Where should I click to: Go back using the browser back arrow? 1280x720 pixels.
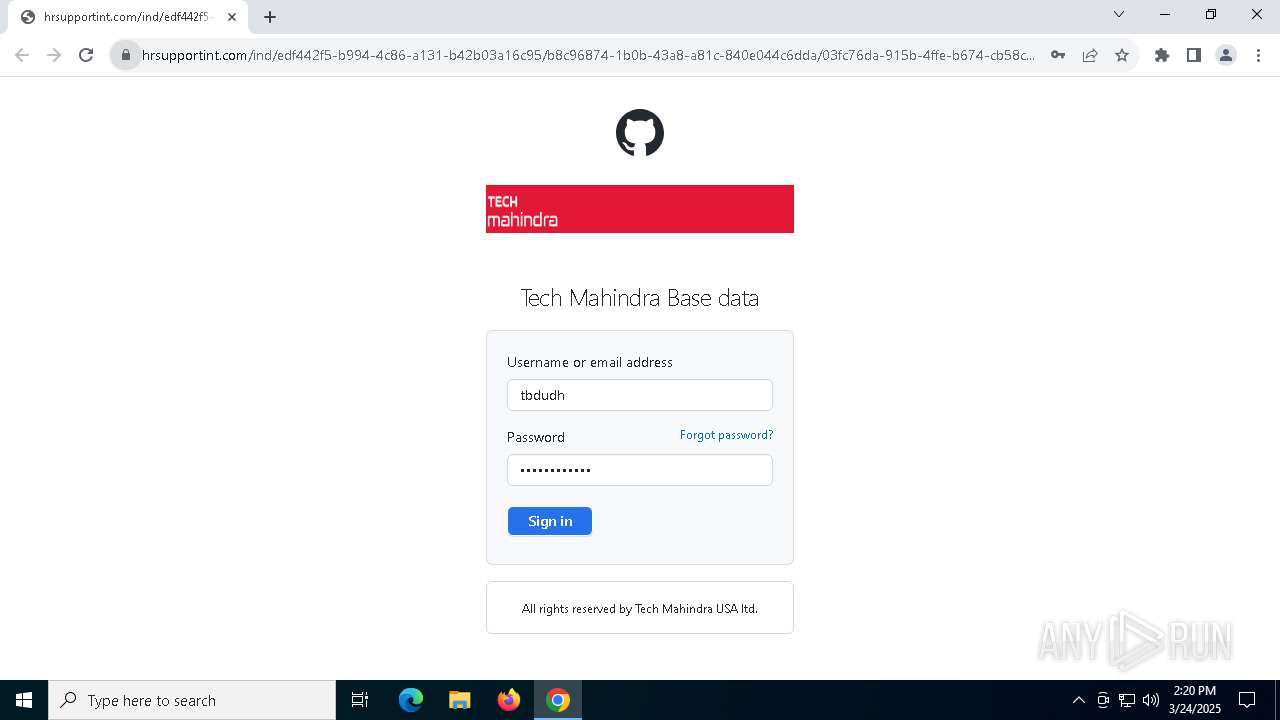(22, 55)
